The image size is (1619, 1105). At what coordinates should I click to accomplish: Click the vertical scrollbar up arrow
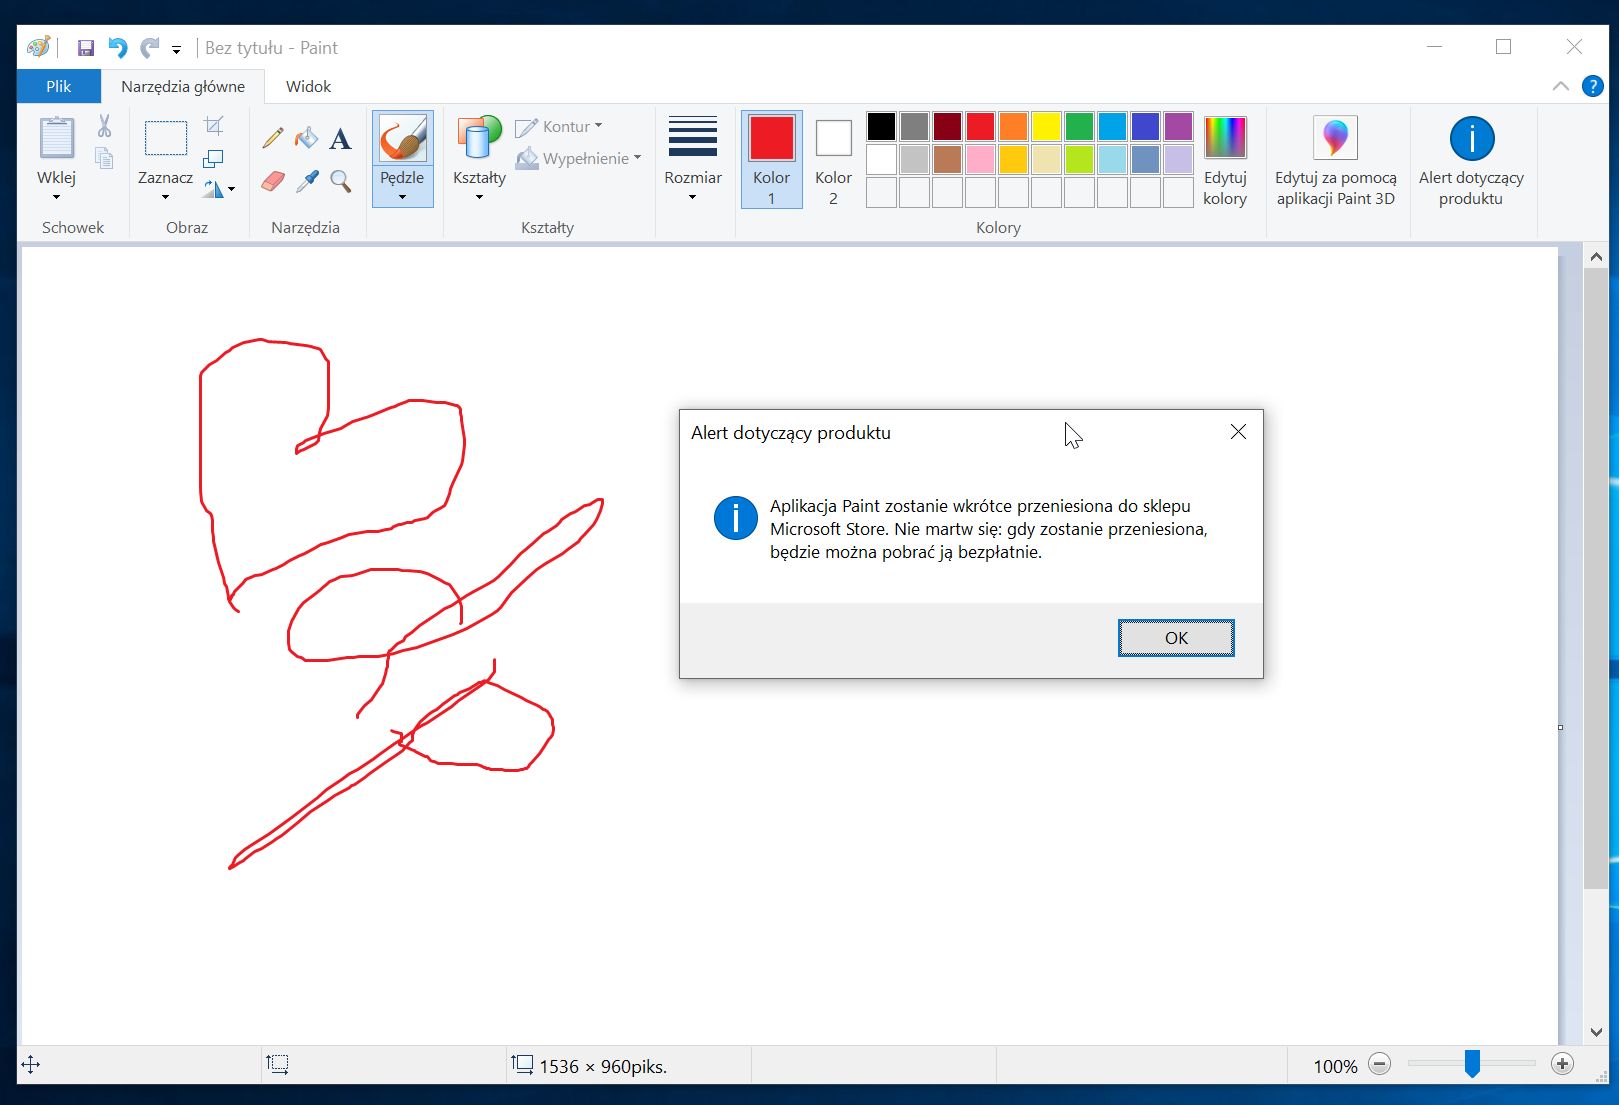(1596, 257)
